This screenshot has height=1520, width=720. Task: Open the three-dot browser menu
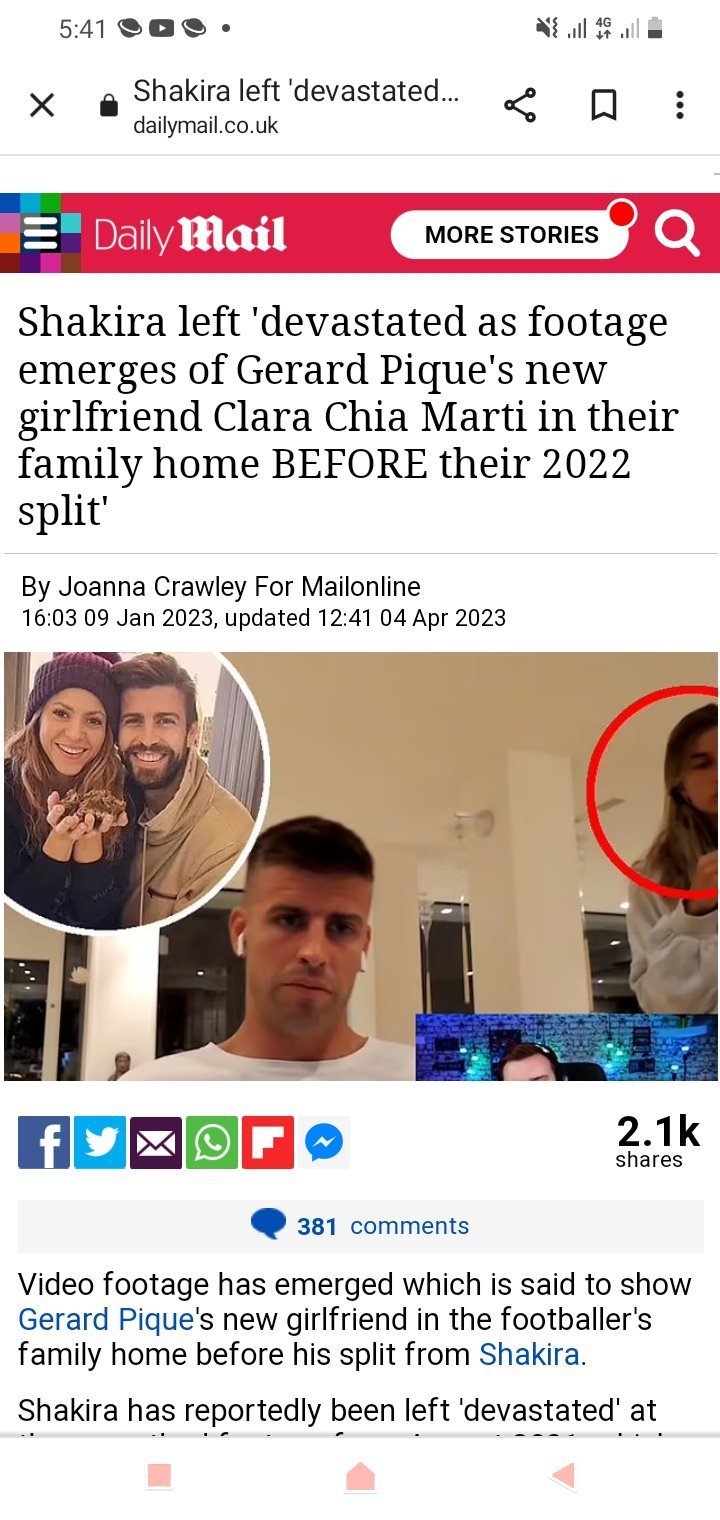click(680, 105)
